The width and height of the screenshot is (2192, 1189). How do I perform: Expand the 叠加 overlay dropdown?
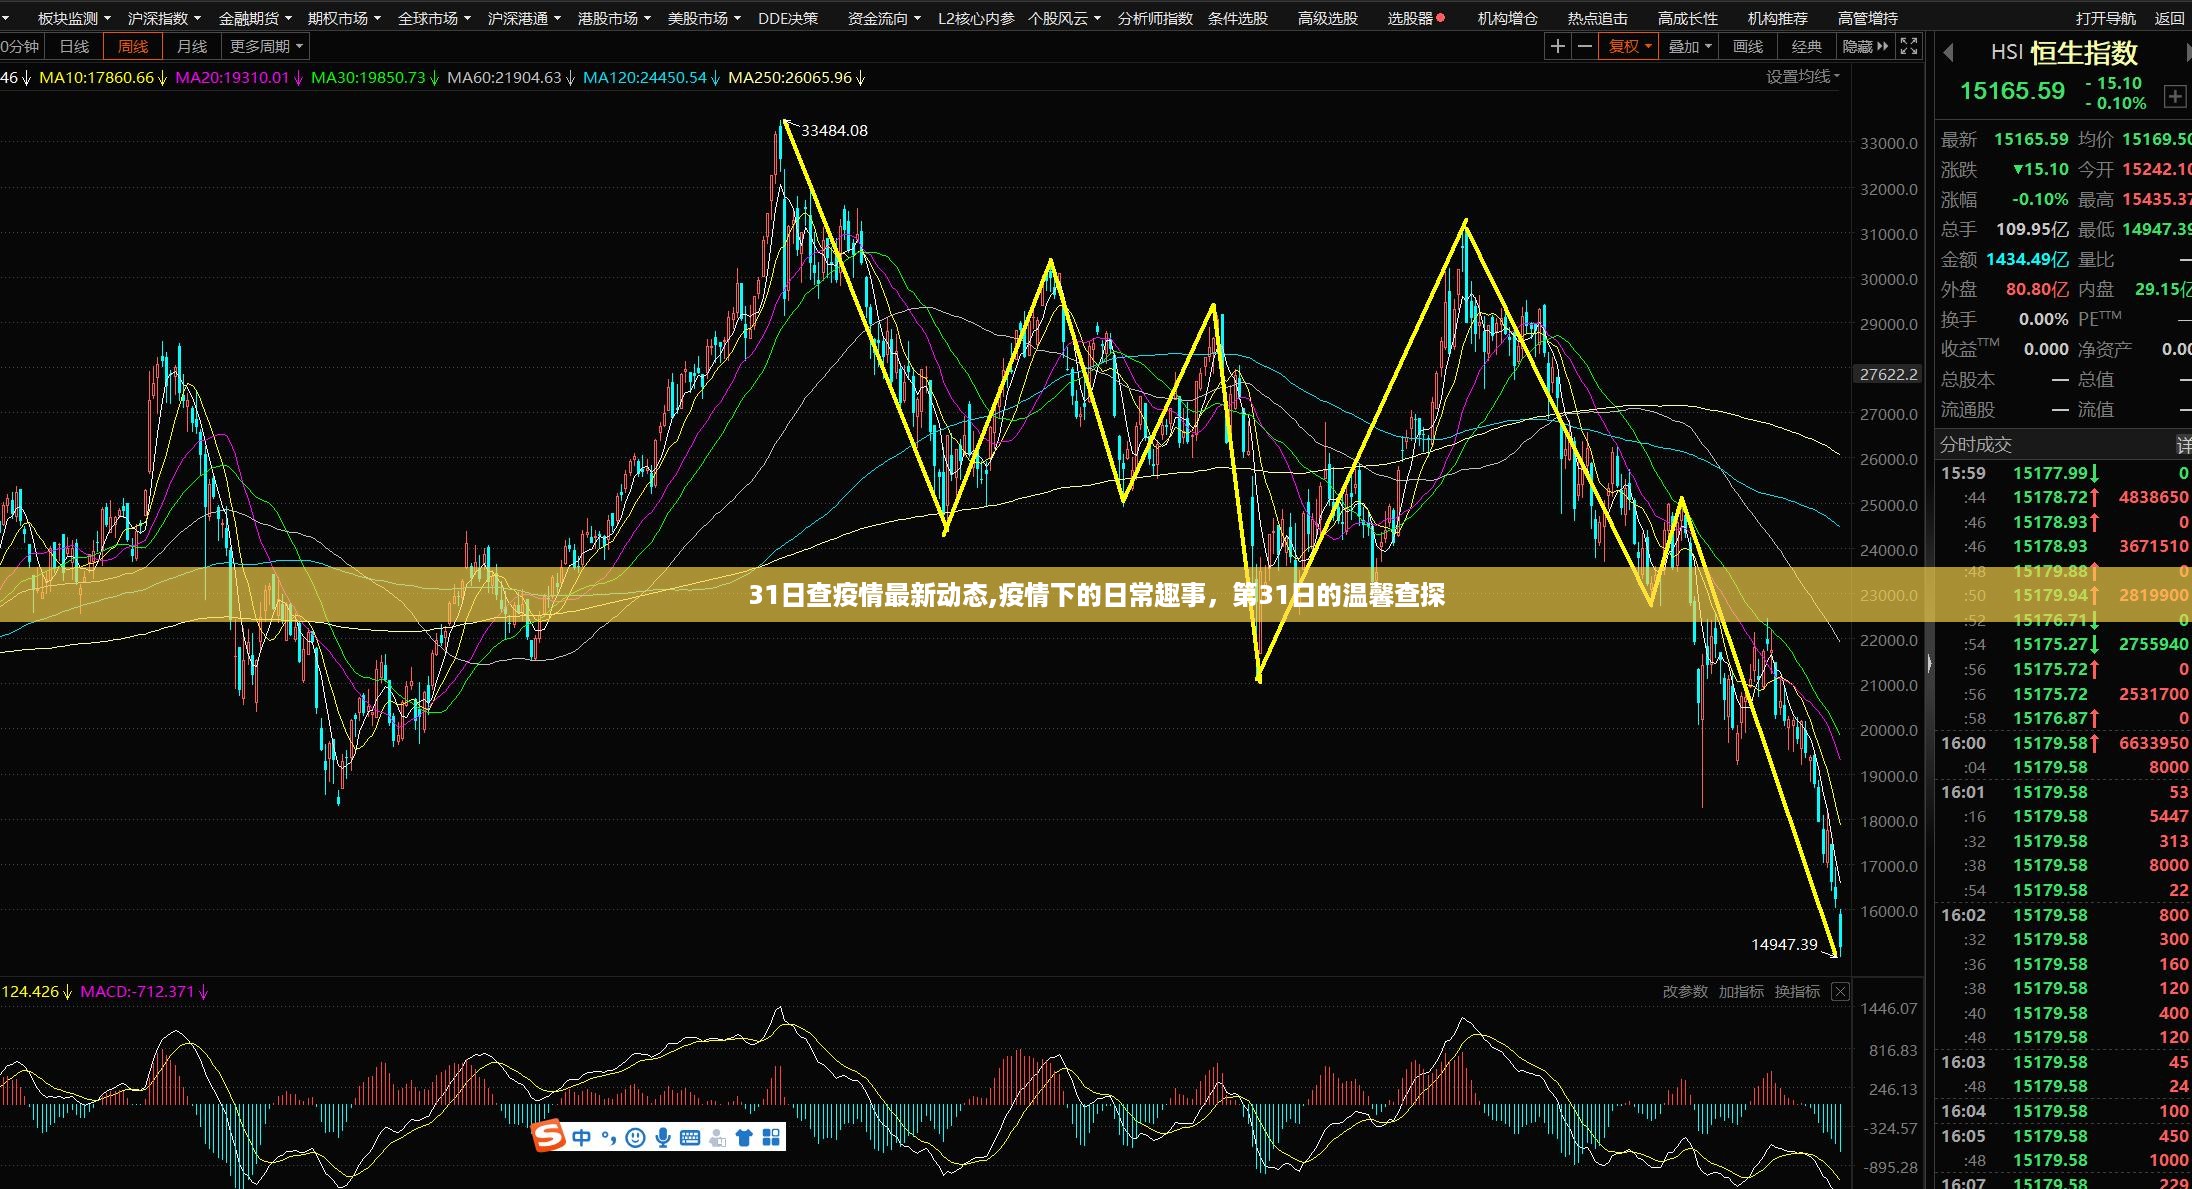pos(1690,47)
